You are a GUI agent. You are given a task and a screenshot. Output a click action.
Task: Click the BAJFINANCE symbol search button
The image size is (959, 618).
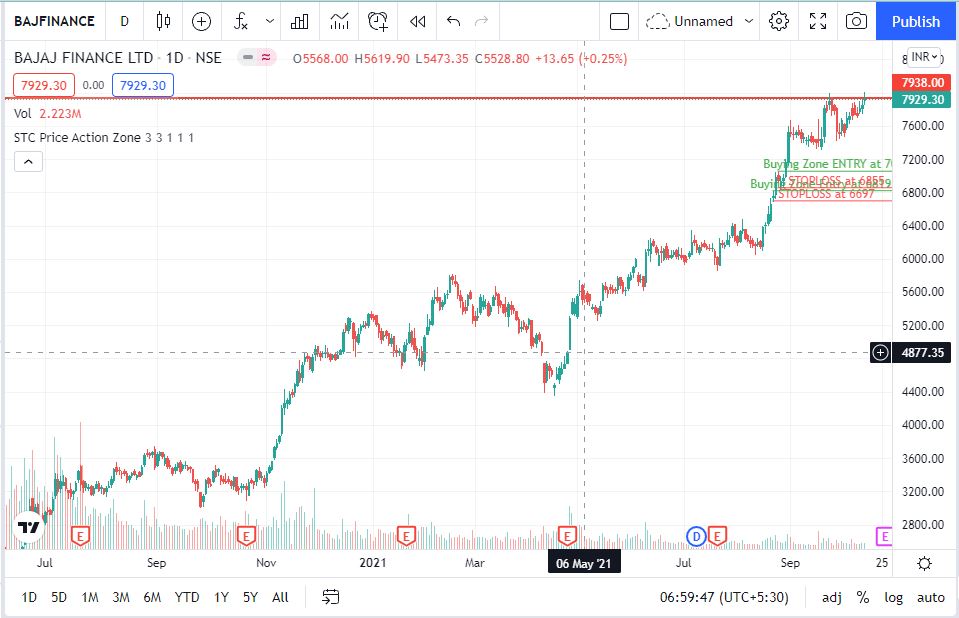[54, 21]
